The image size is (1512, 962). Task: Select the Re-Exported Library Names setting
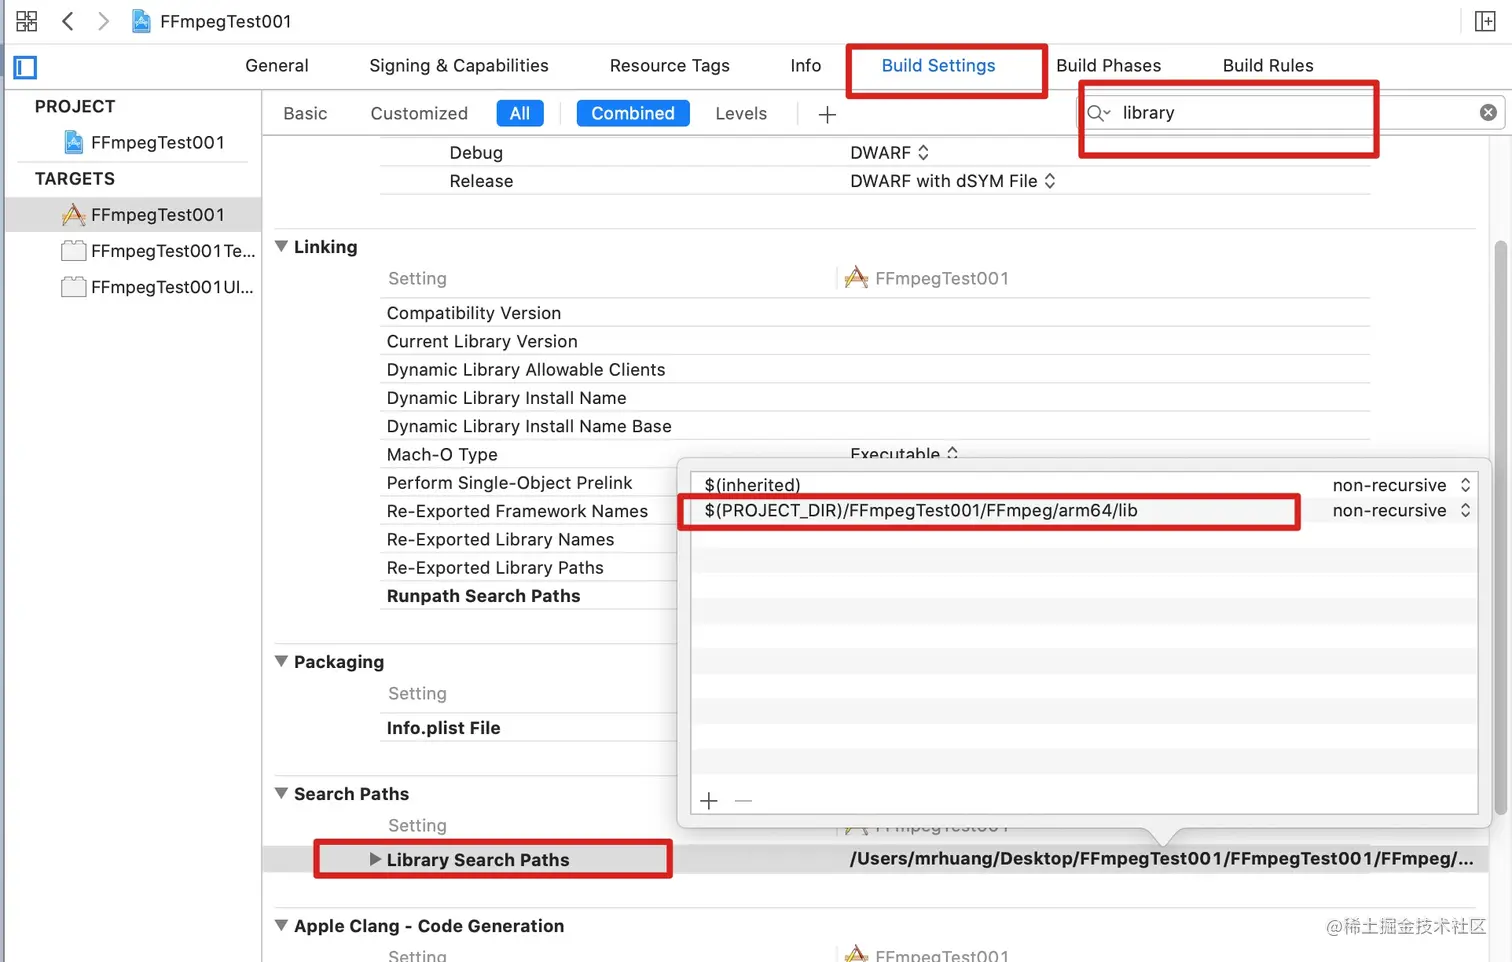pos(501,539)
